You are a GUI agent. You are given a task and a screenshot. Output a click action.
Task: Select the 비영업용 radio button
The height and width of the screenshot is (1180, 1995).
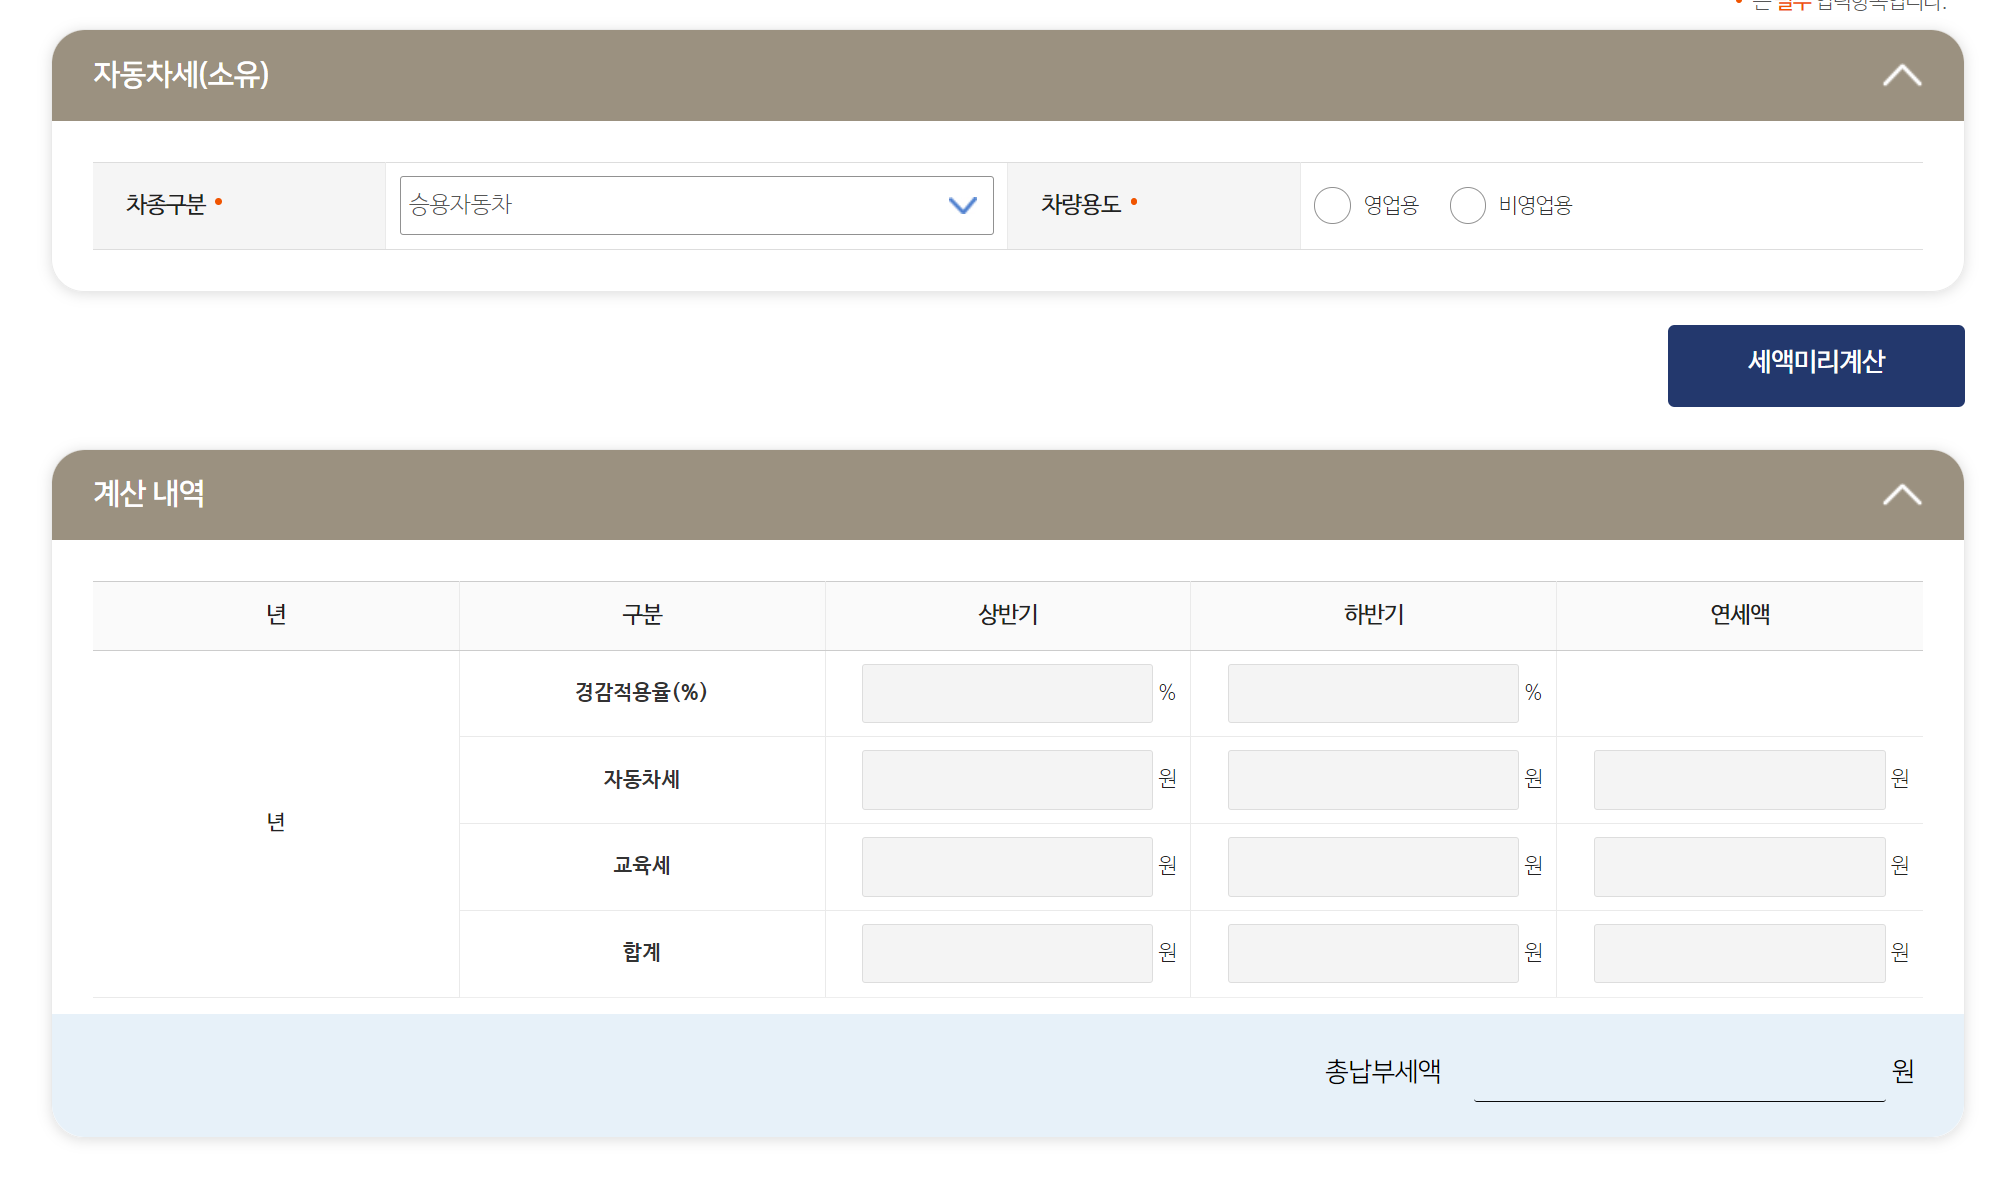click(x=1467, y=206)
